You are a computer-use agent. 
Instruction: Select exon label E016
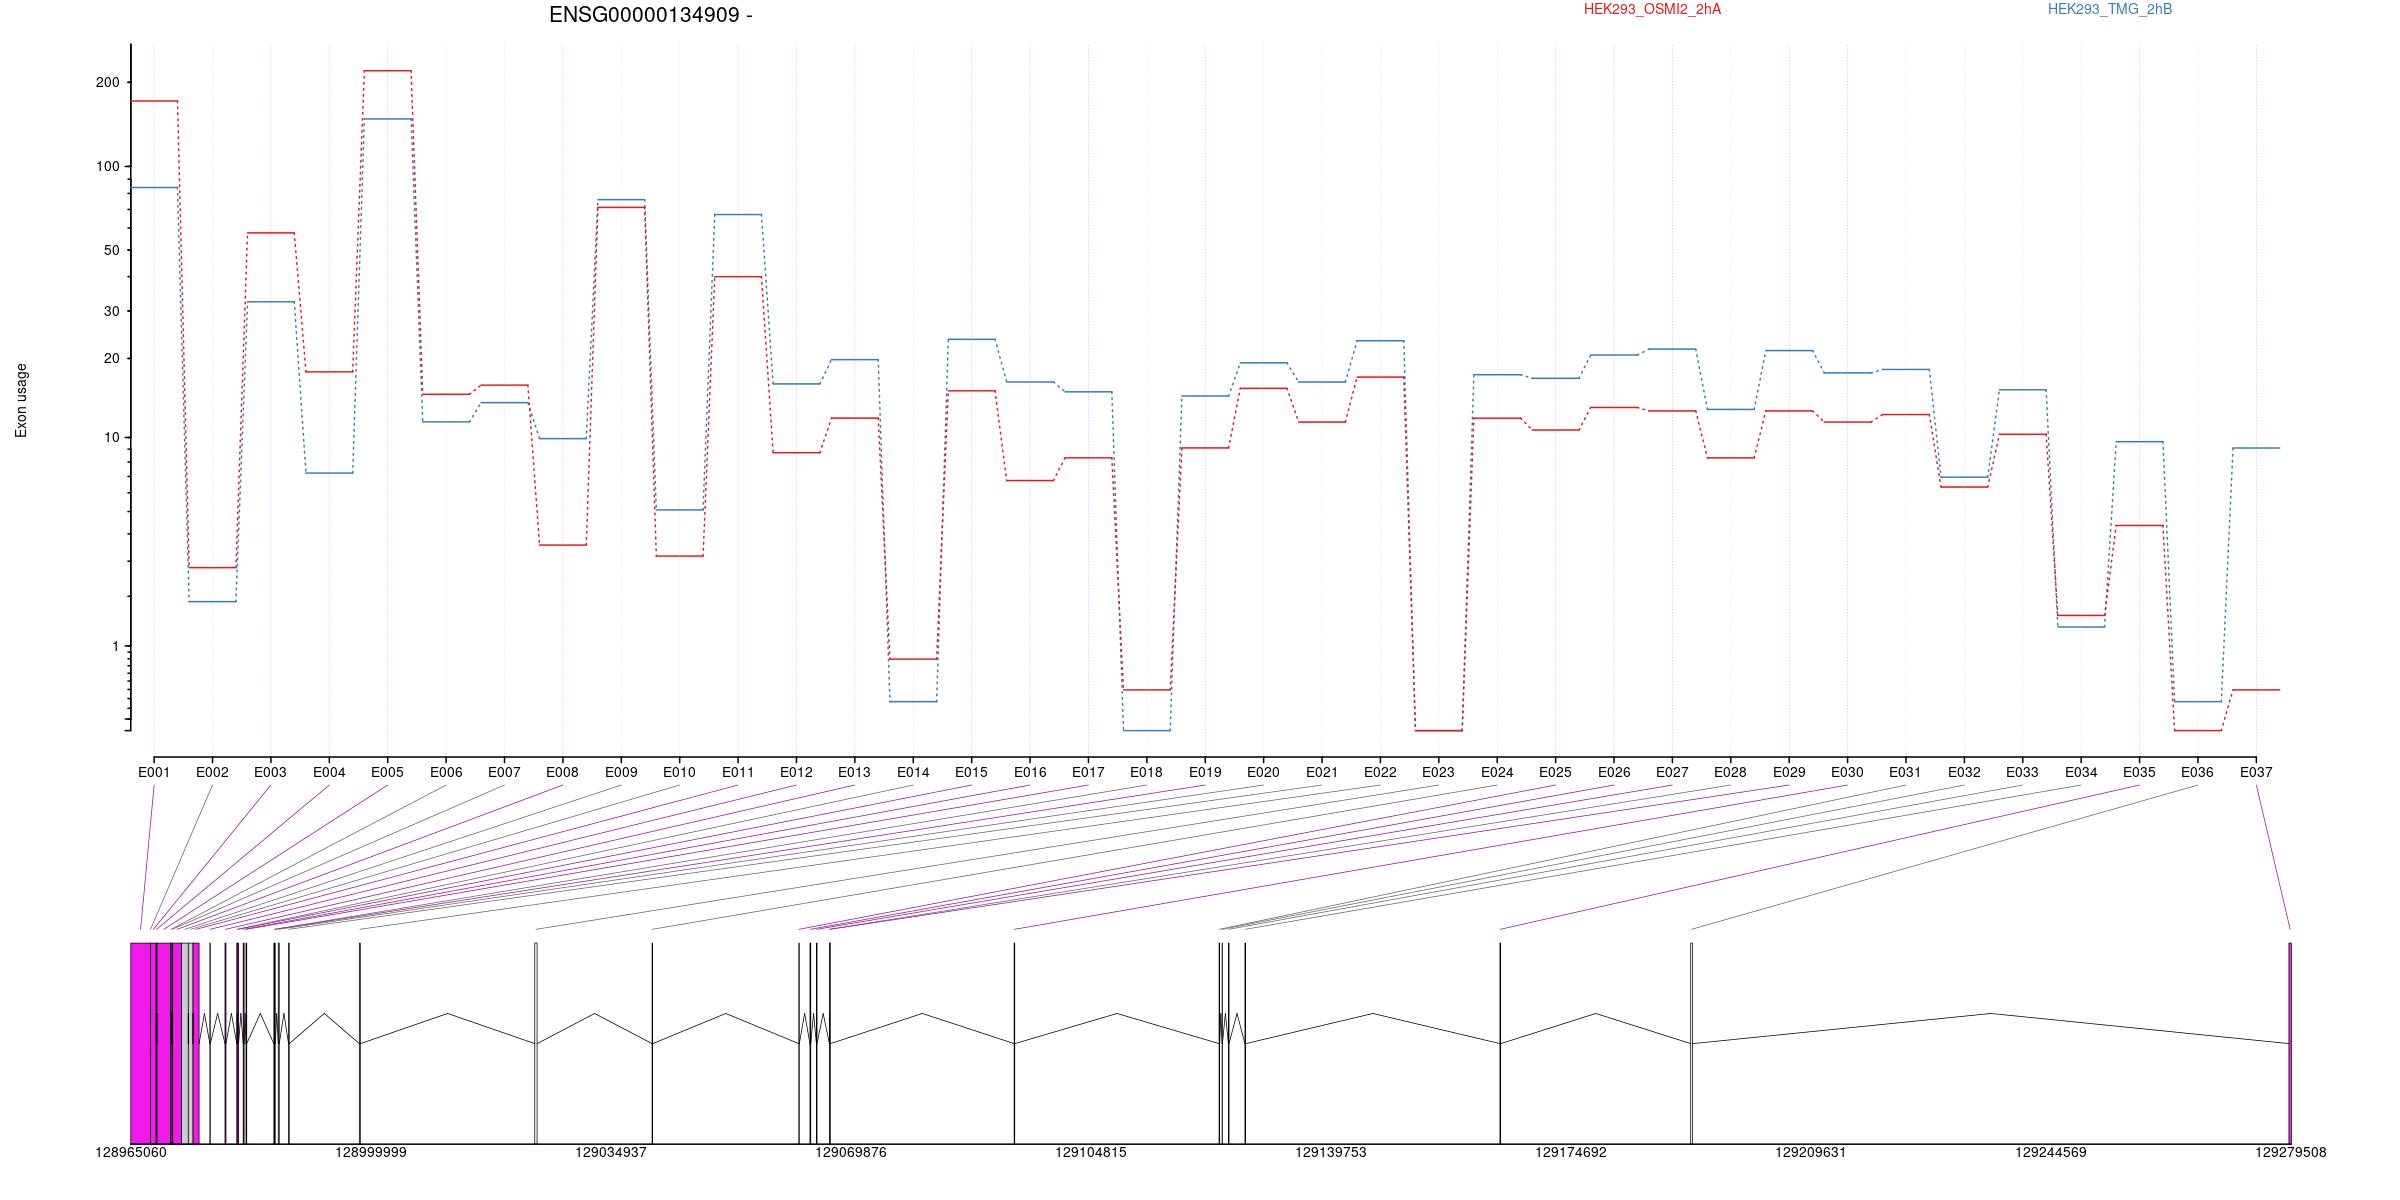pyautogui.click(x=1030, y=772)
